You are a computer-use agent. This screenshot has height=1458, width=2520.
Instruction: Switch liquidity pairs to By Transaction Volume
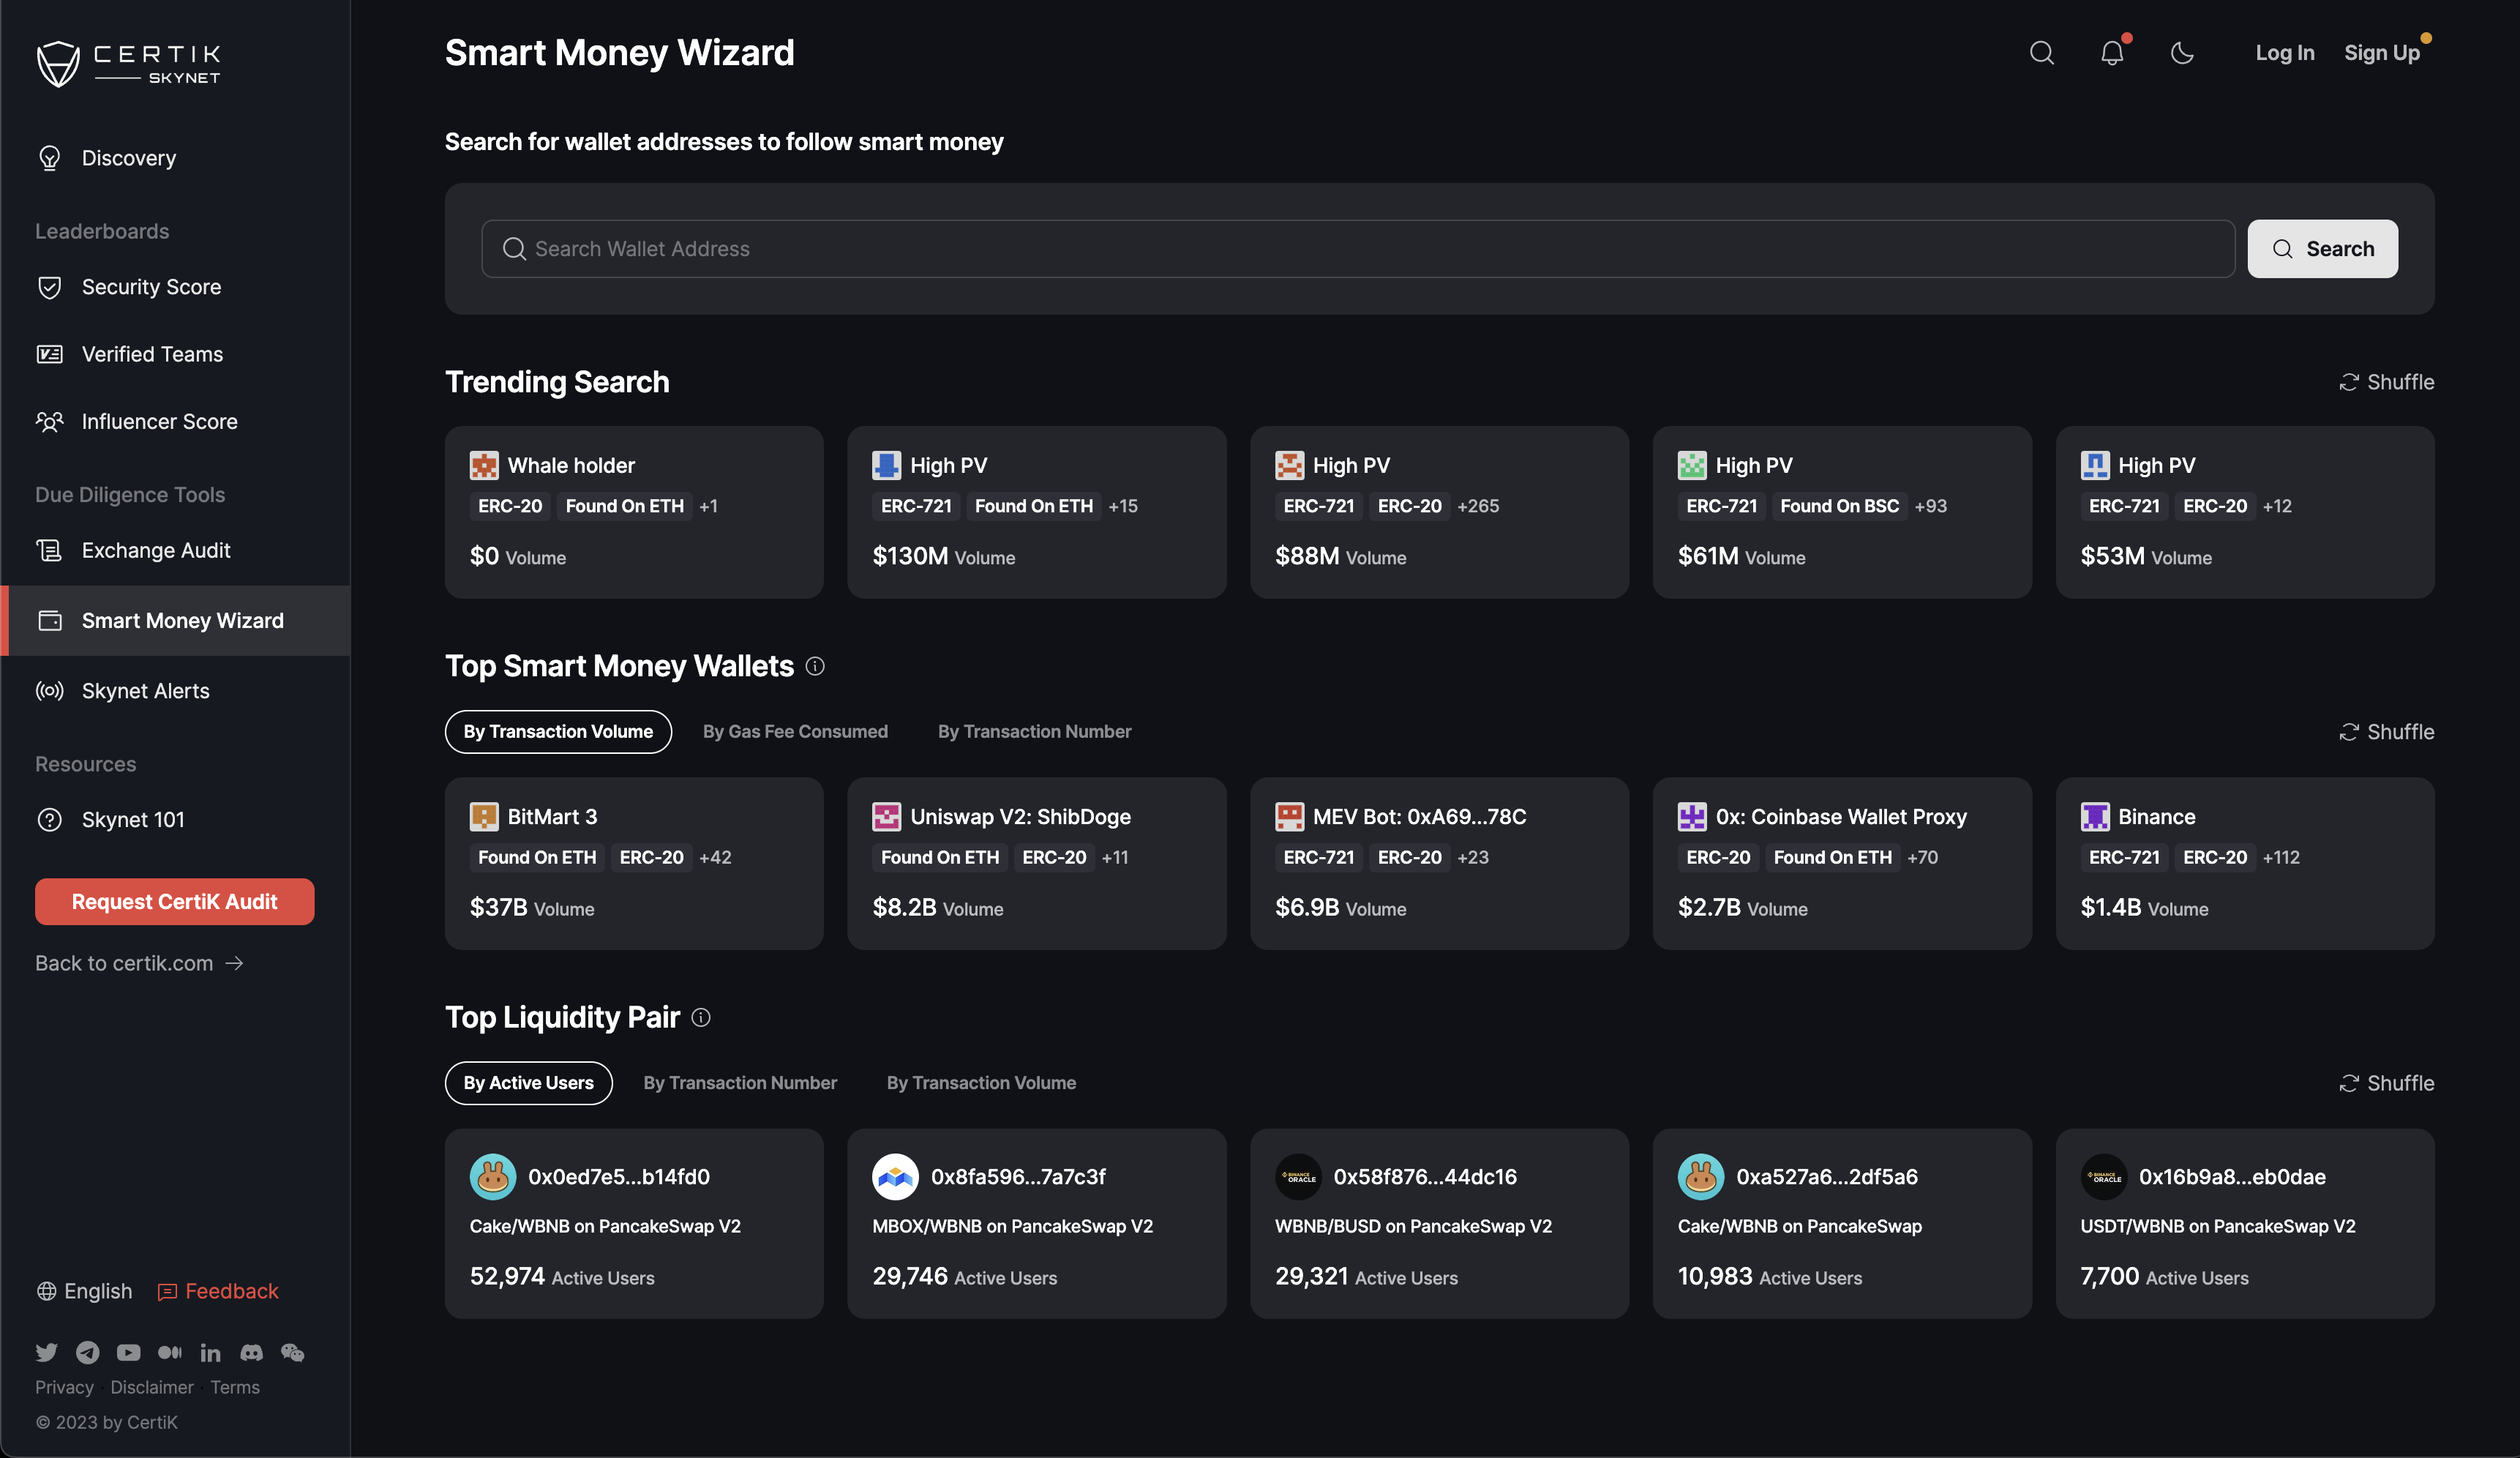(981, 1082)
